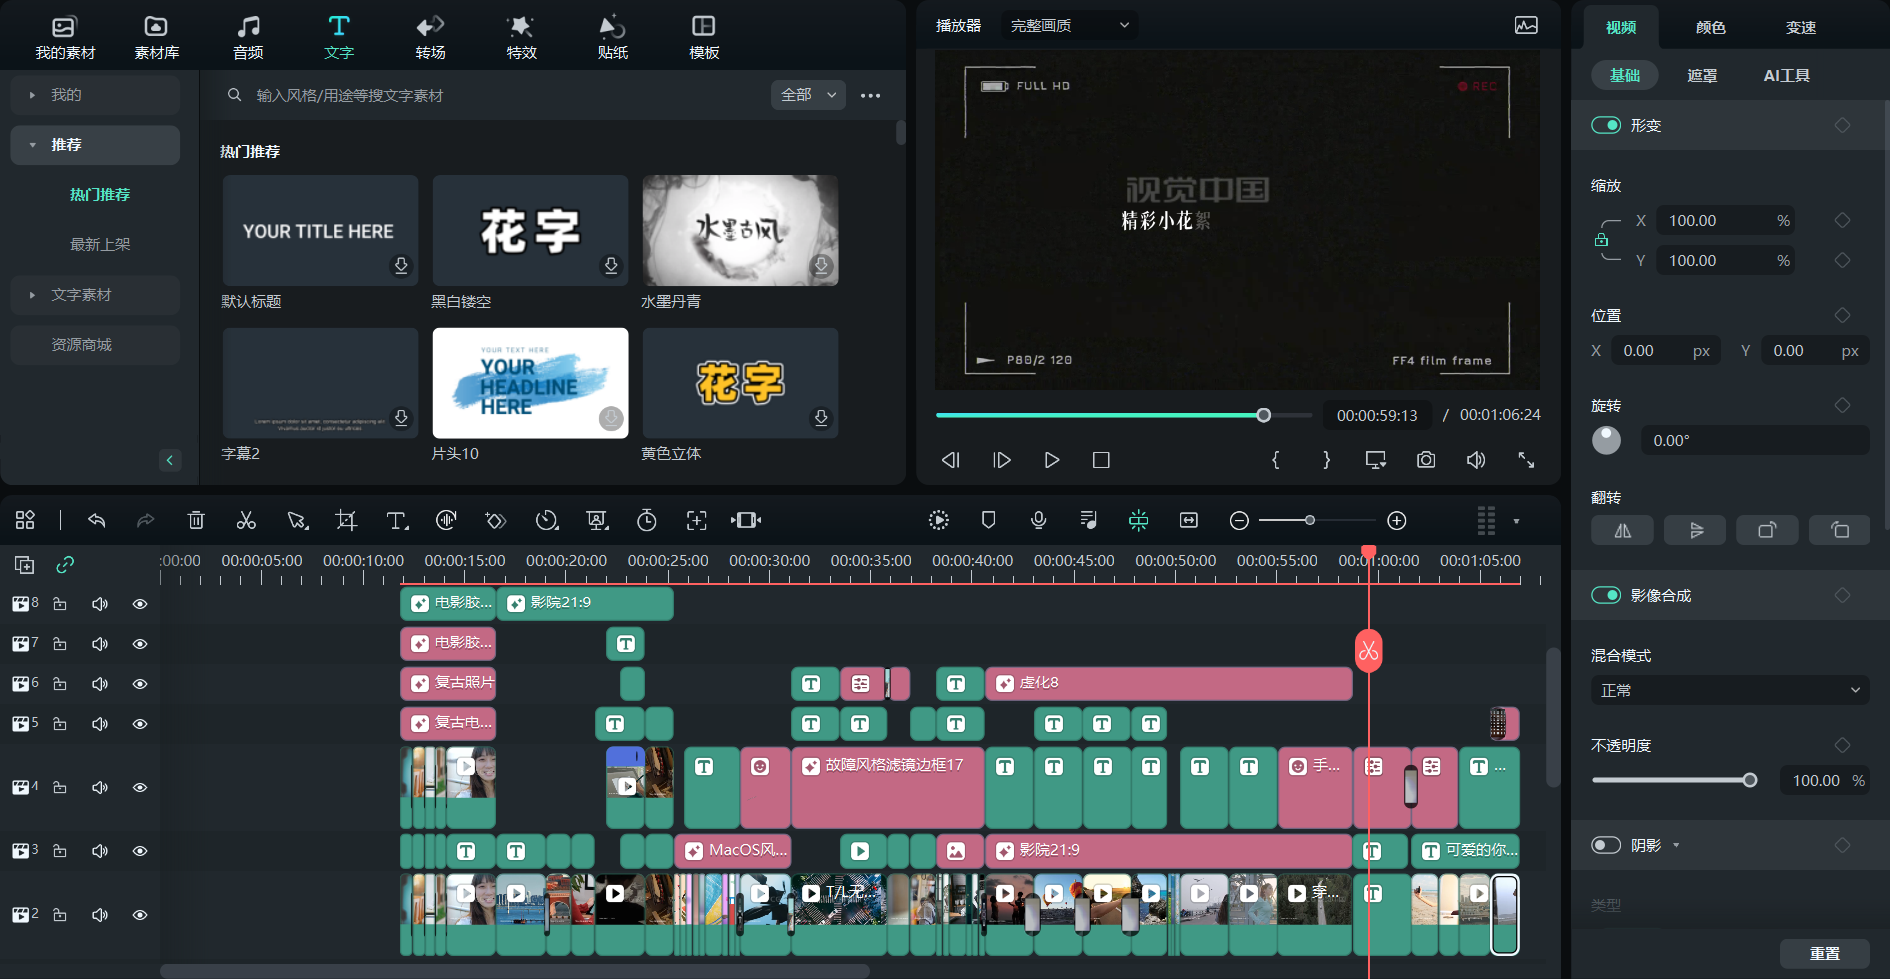Select the 片头10 template thumbnail
The height and width of the screenshot is (979, 1890).
[530, 383]
